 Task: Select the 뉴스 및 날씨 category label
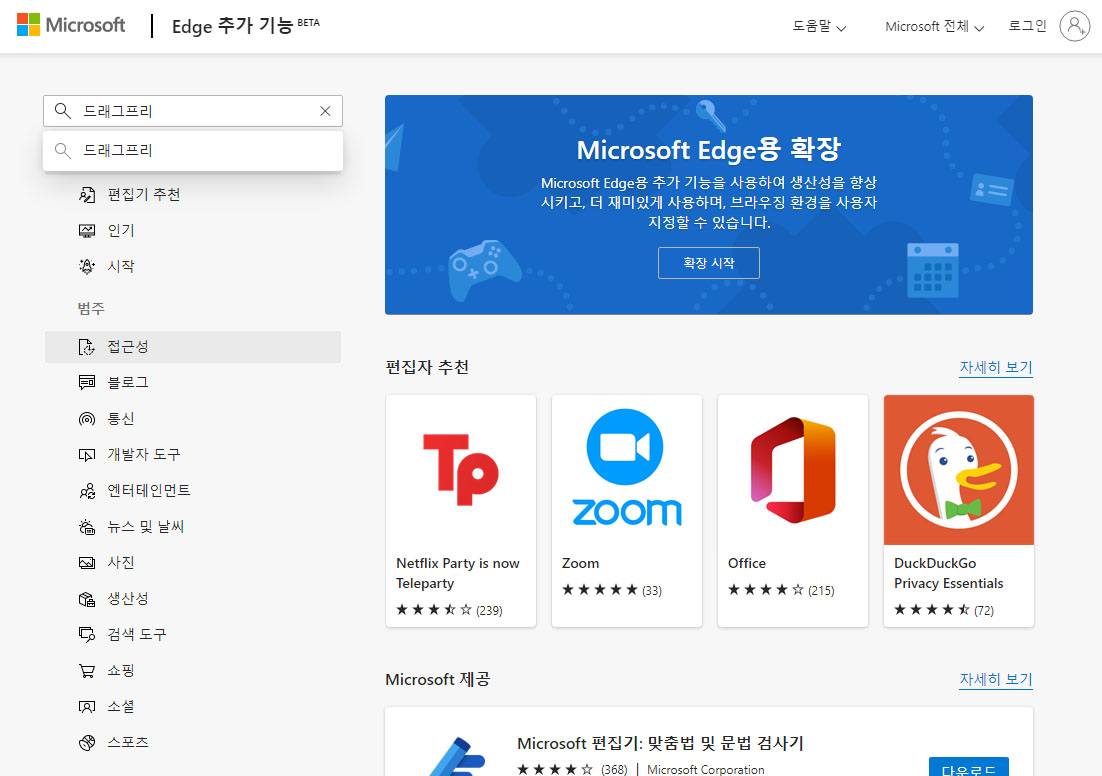coord(145,526)
